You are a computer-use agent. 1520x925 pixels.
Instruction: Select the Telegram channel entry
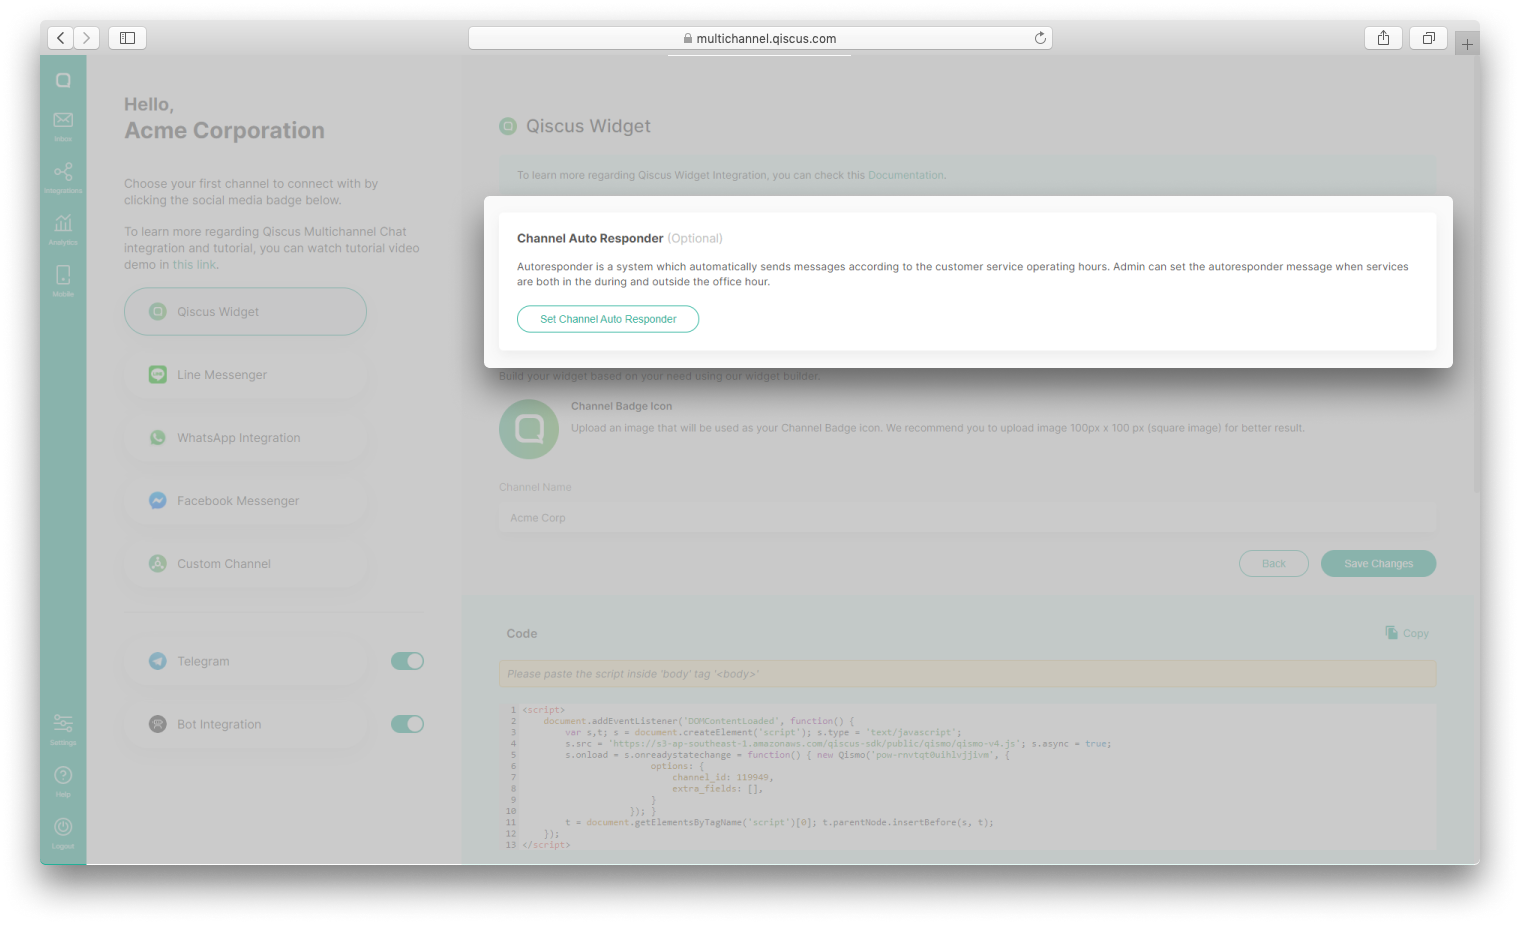[245, 661]
